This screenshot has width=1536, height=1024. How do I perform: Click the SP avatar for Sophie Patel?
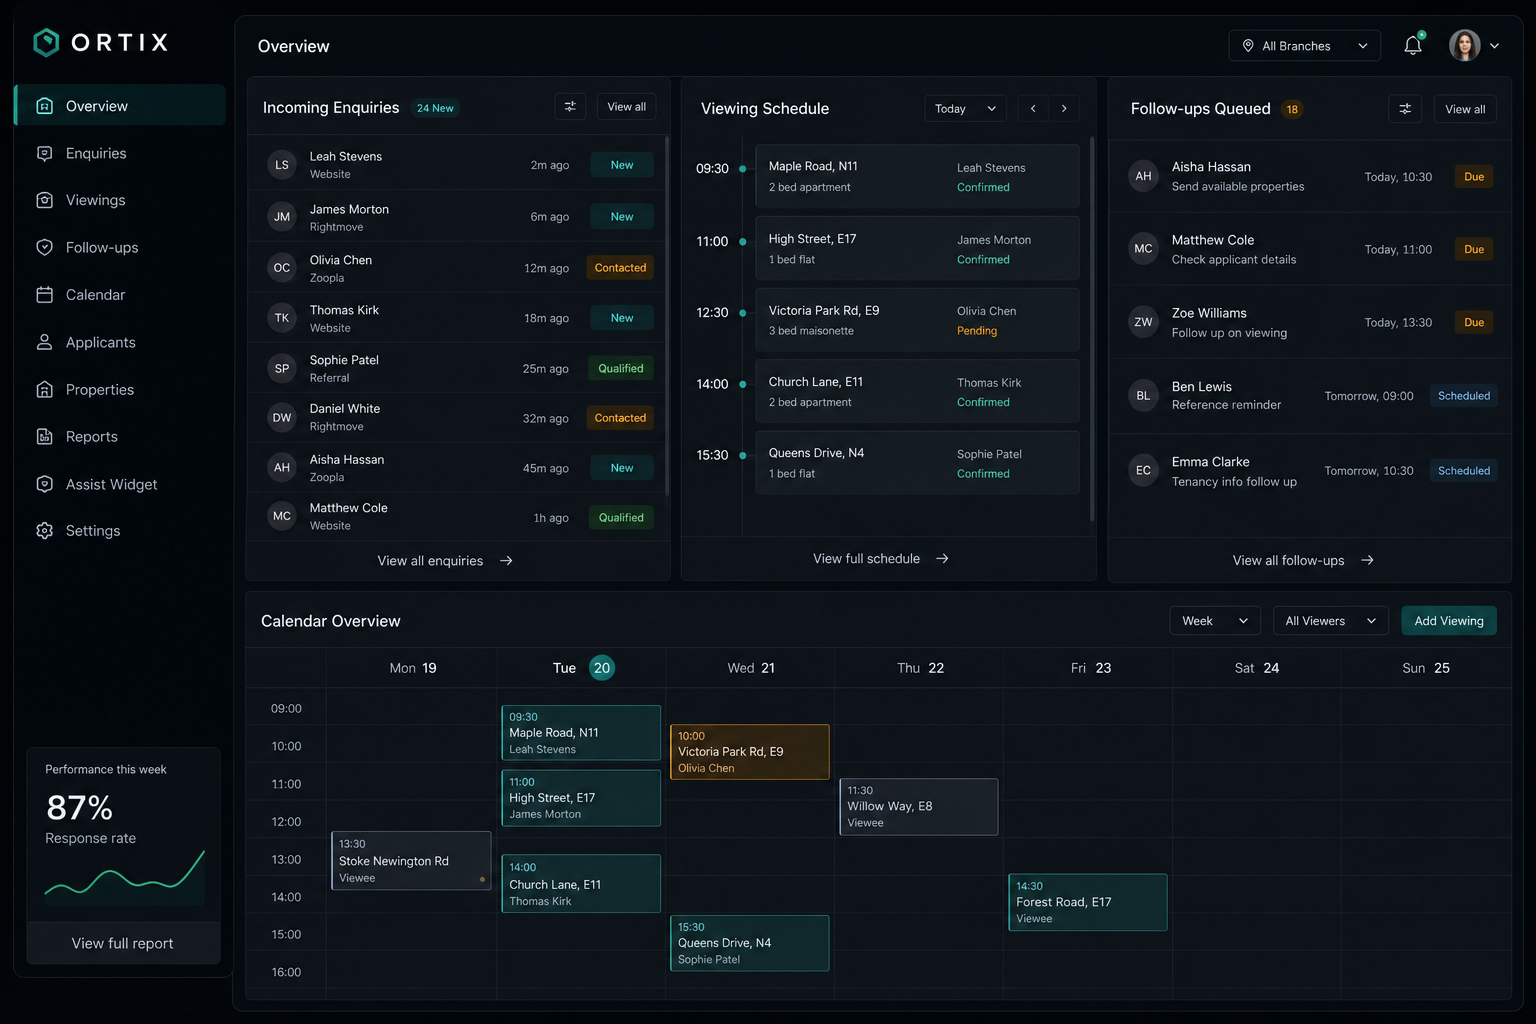tap(282, 369)
